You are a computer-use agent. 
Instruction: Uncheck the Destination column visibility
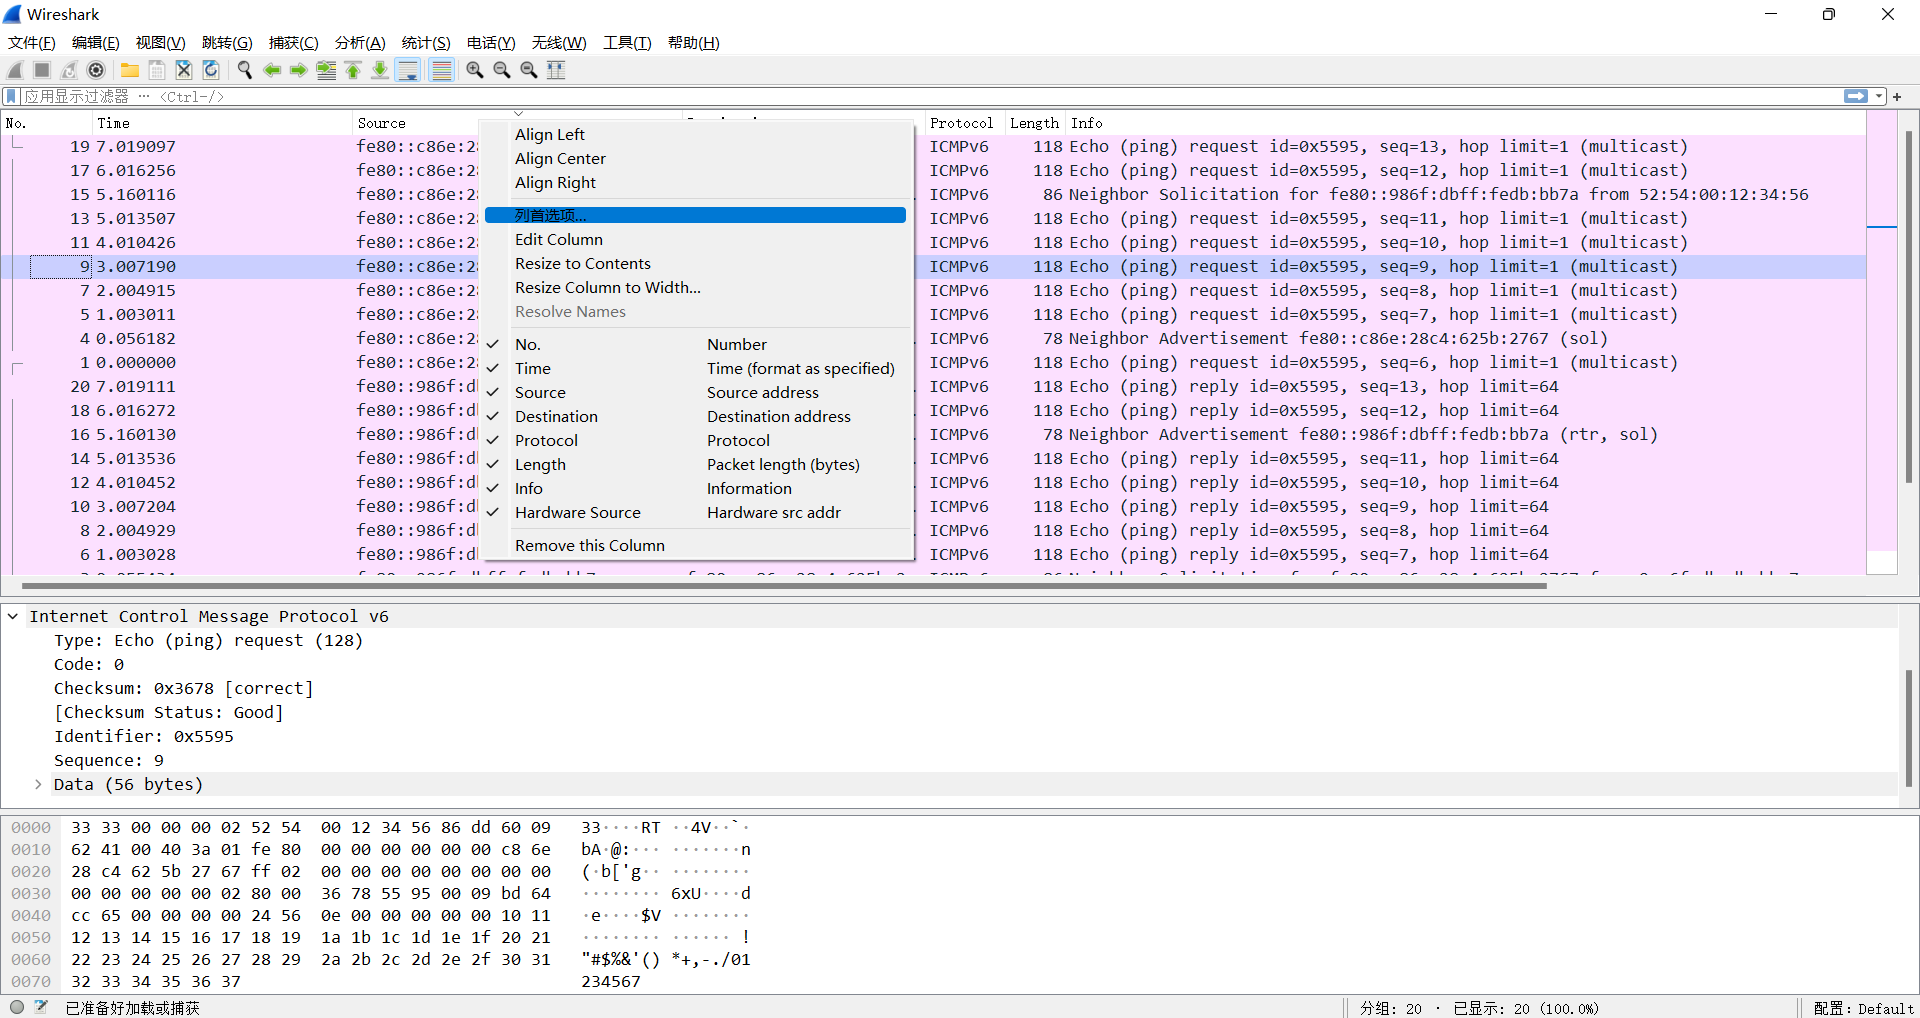[696, 416]
